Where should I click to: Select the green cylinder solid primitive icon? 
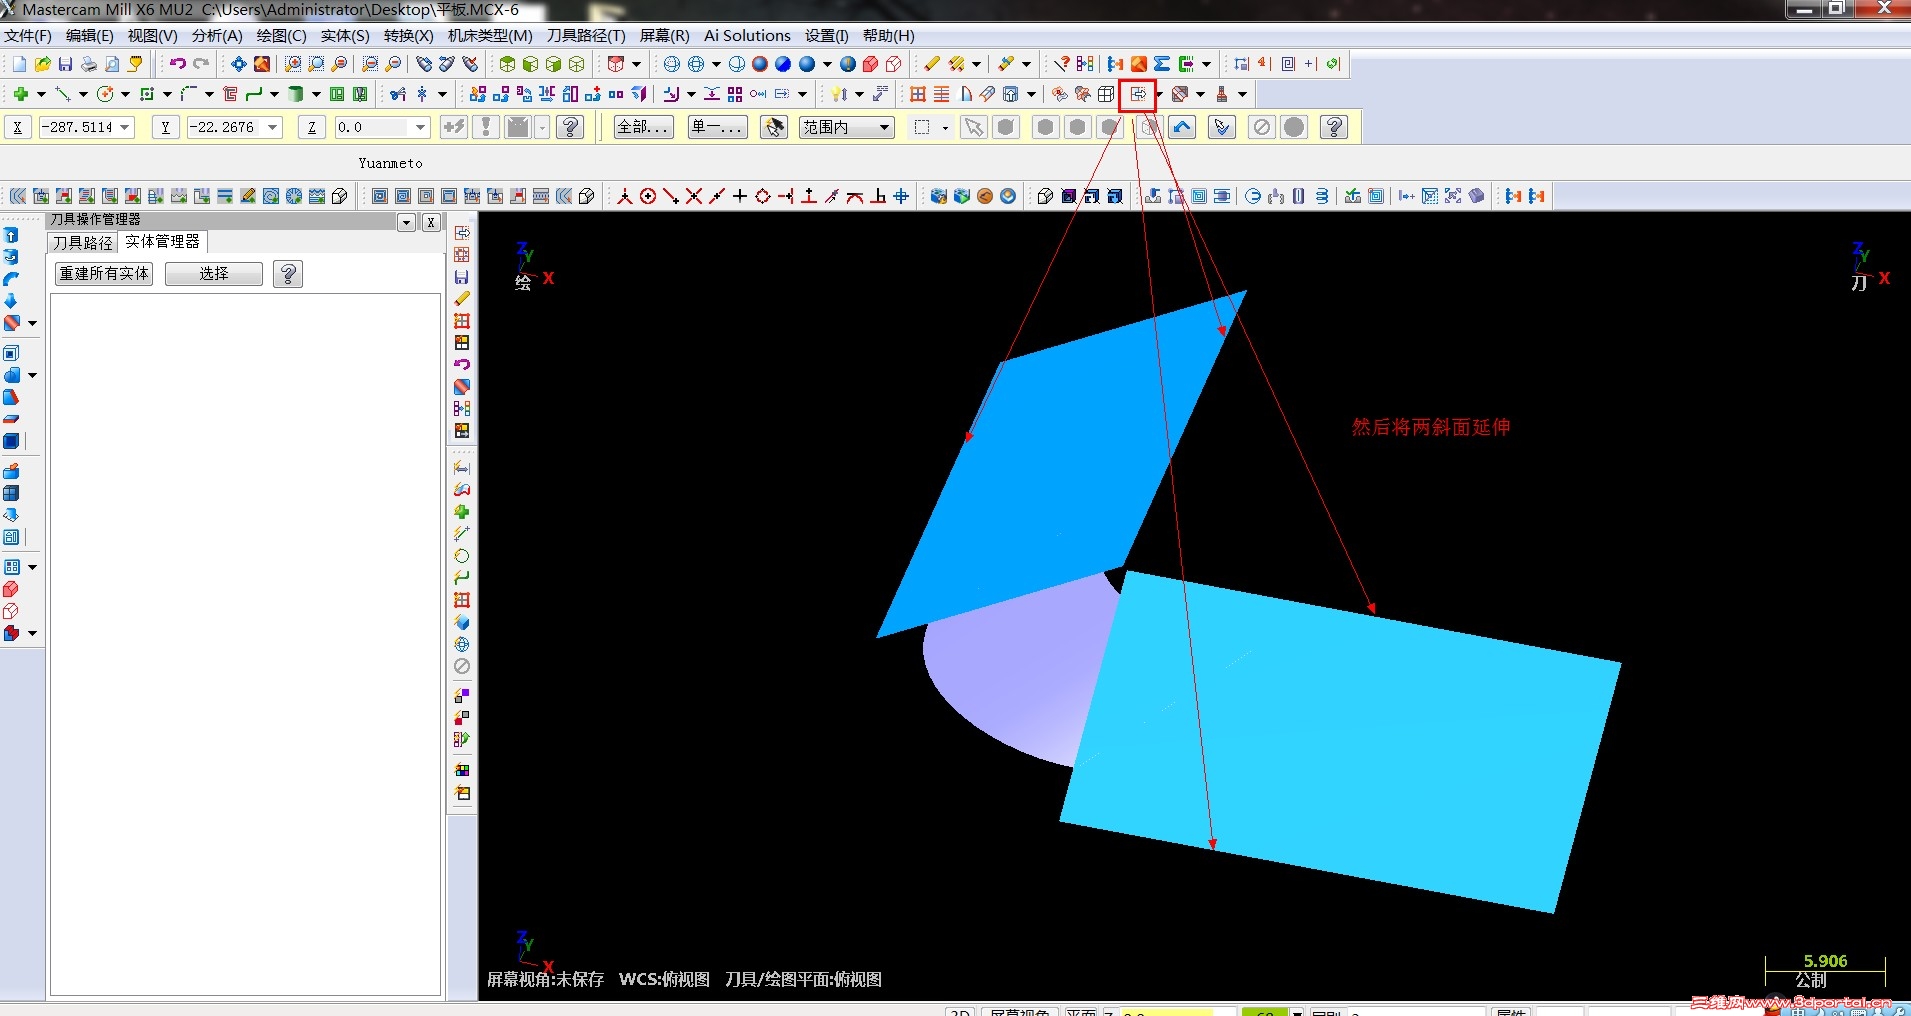point(296,94)
